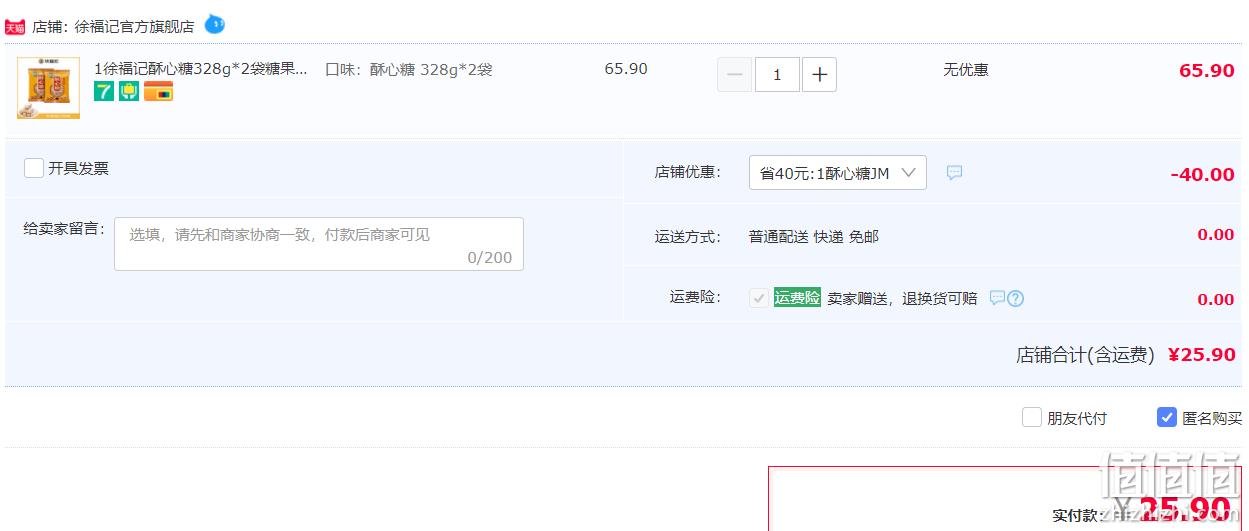Click the 普通配送 快递 免邮 shipping text
This screenshot has height=531, width=1249.
coord(814,237)
